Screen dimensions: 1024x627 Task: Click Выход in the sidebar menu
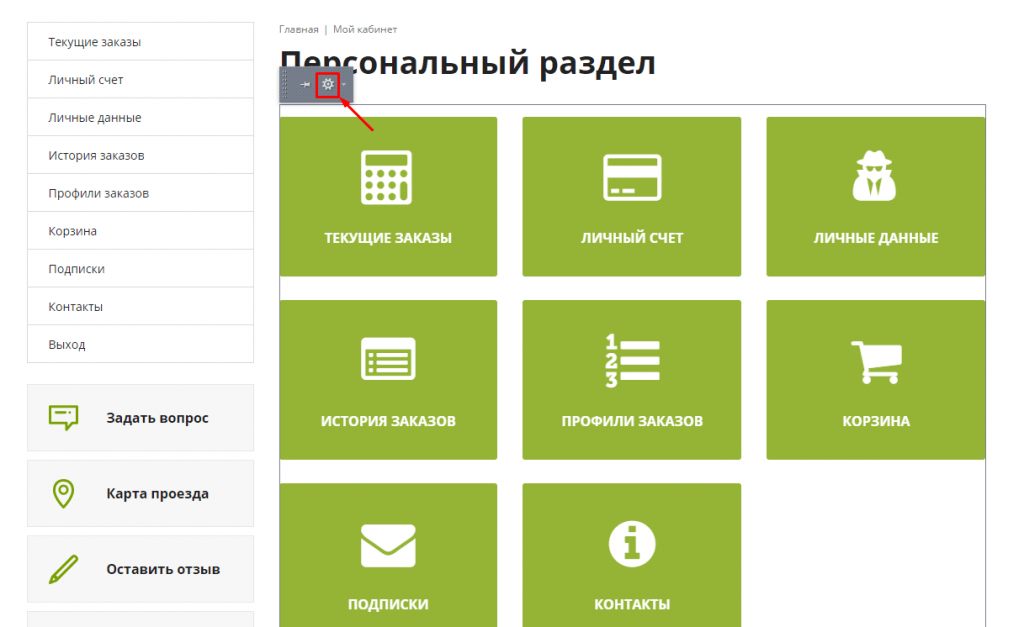140,344
